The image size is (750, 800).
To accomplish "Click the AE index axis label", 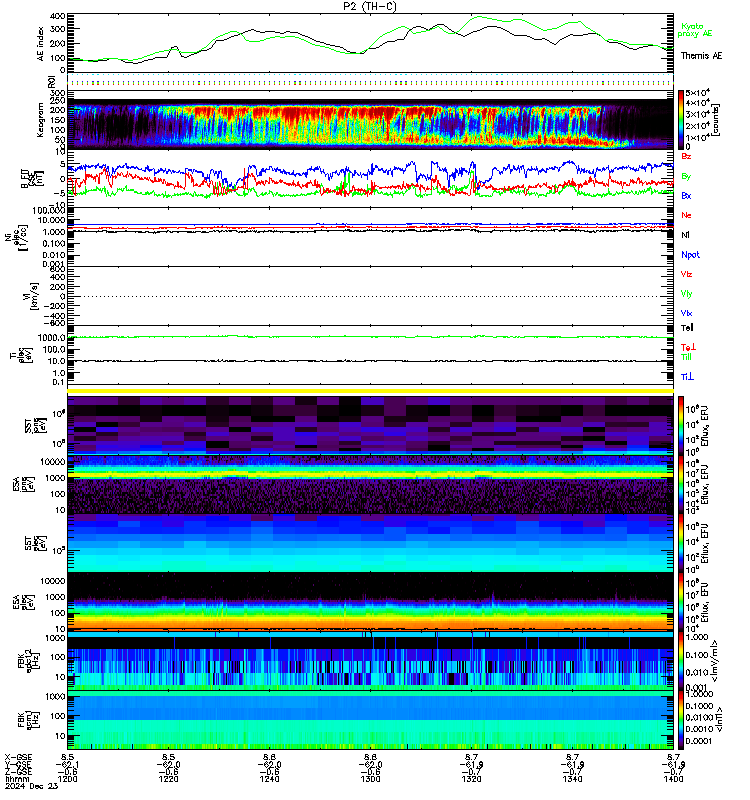I will tap(41, 43).
